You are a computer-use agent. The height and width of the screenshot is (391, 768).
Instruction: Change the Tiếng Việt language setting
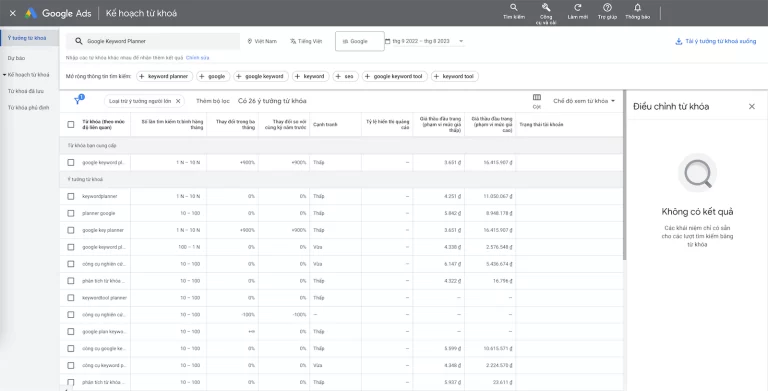306,41
